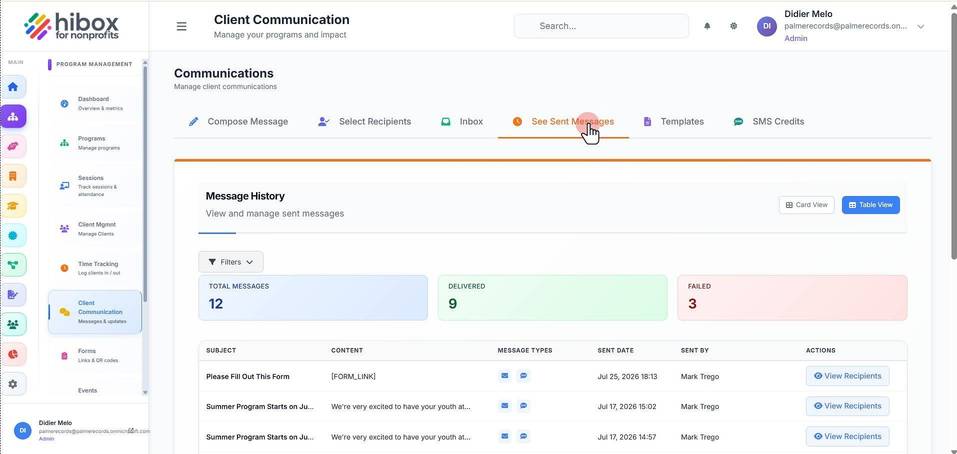Click the hamburger menu icon
The height and width of the screenshot is (454, 957).
[181, 27]
